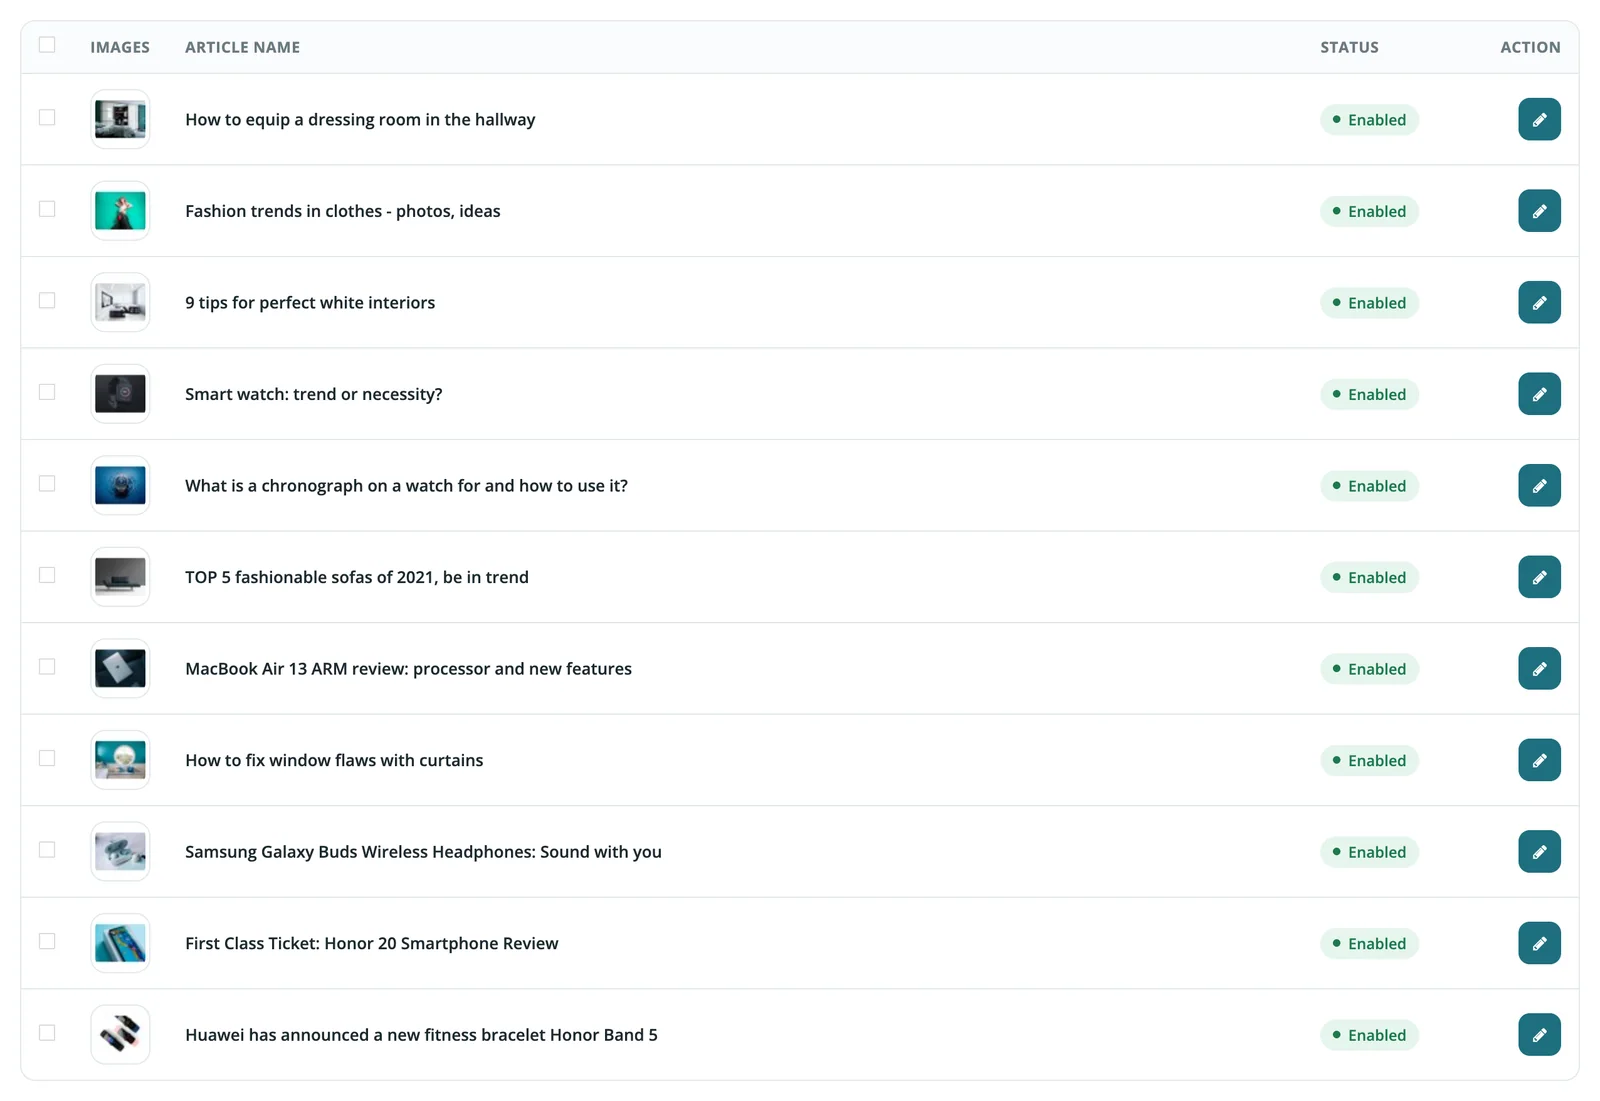Image resolution: width=1600 pixels, height=1101 pixels.
Task: Edit the Honor Band 5 fitness bracelet article
Action: pyautogui.click(x=1539, y=1034)
